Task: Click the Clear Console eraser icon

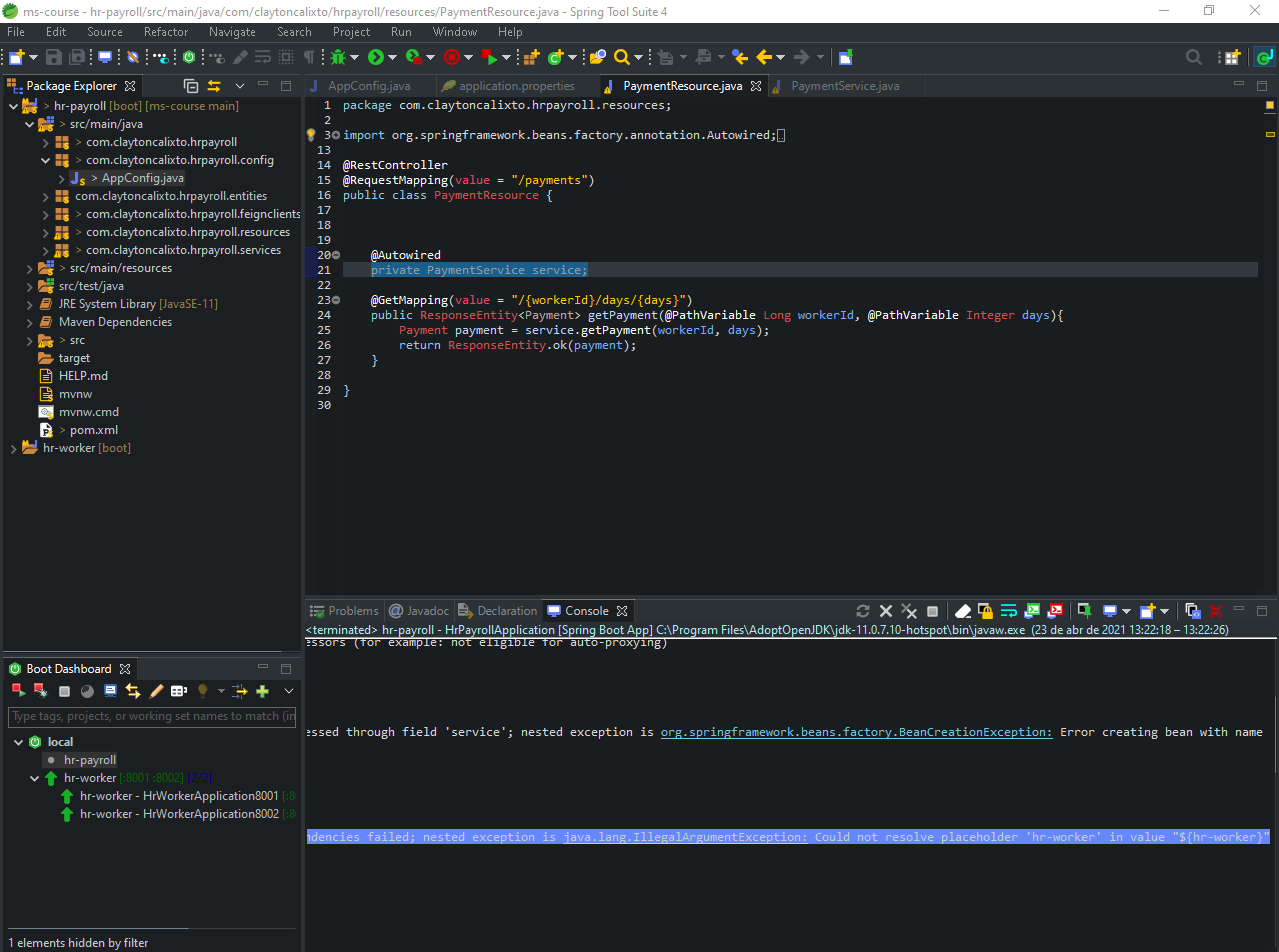Action: 963,611
